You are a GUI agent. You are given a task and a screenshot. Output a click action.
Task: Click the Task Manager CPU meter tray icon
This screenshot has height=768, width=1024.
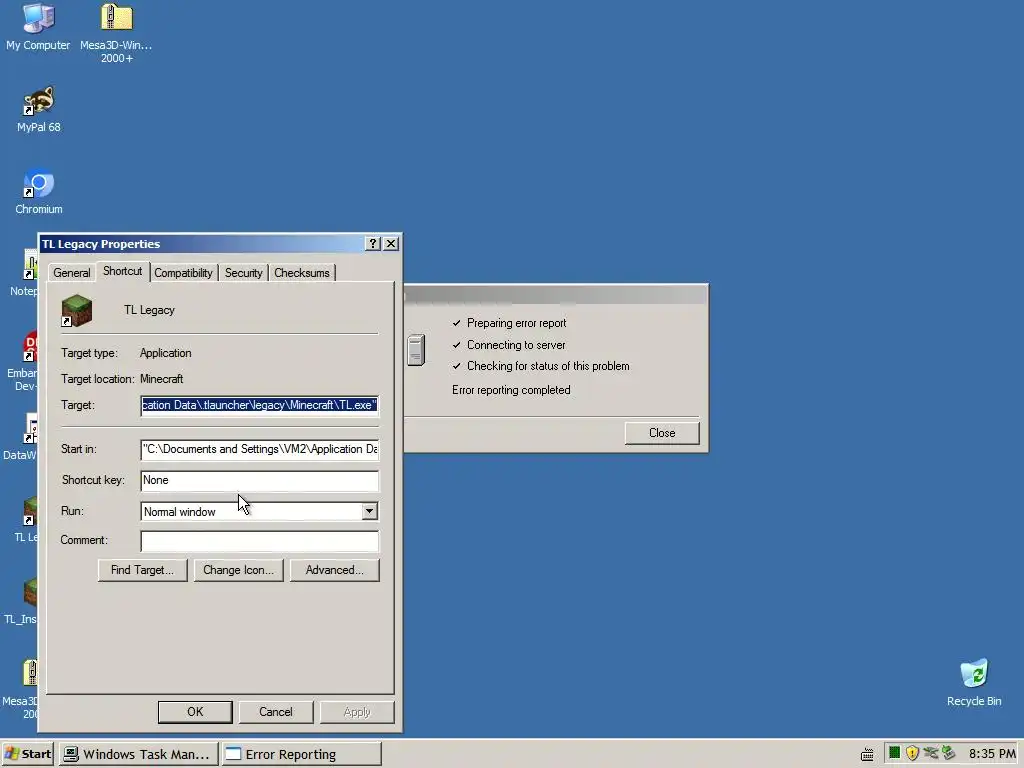894,753
